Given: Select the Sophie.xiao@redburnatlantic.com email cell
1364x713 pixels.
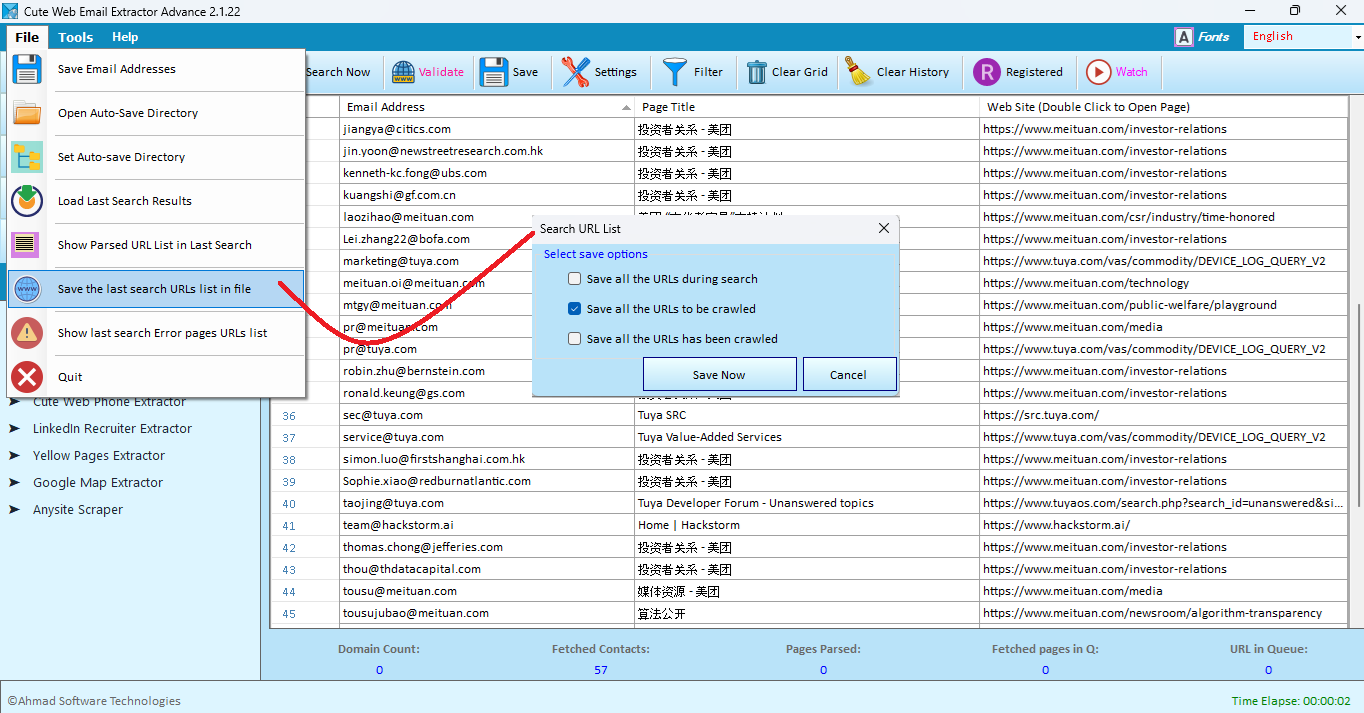Looking at the screenshot, I should [487, 481].
